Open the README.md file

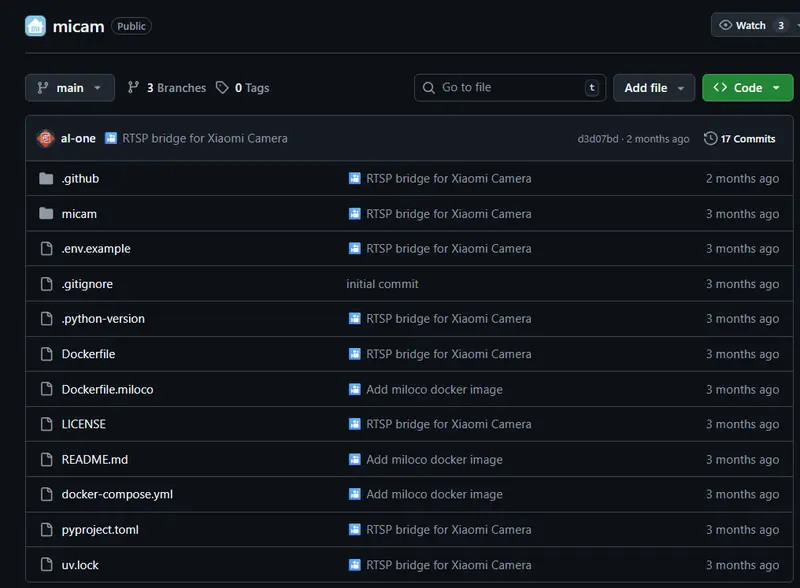tap(94, 460)
